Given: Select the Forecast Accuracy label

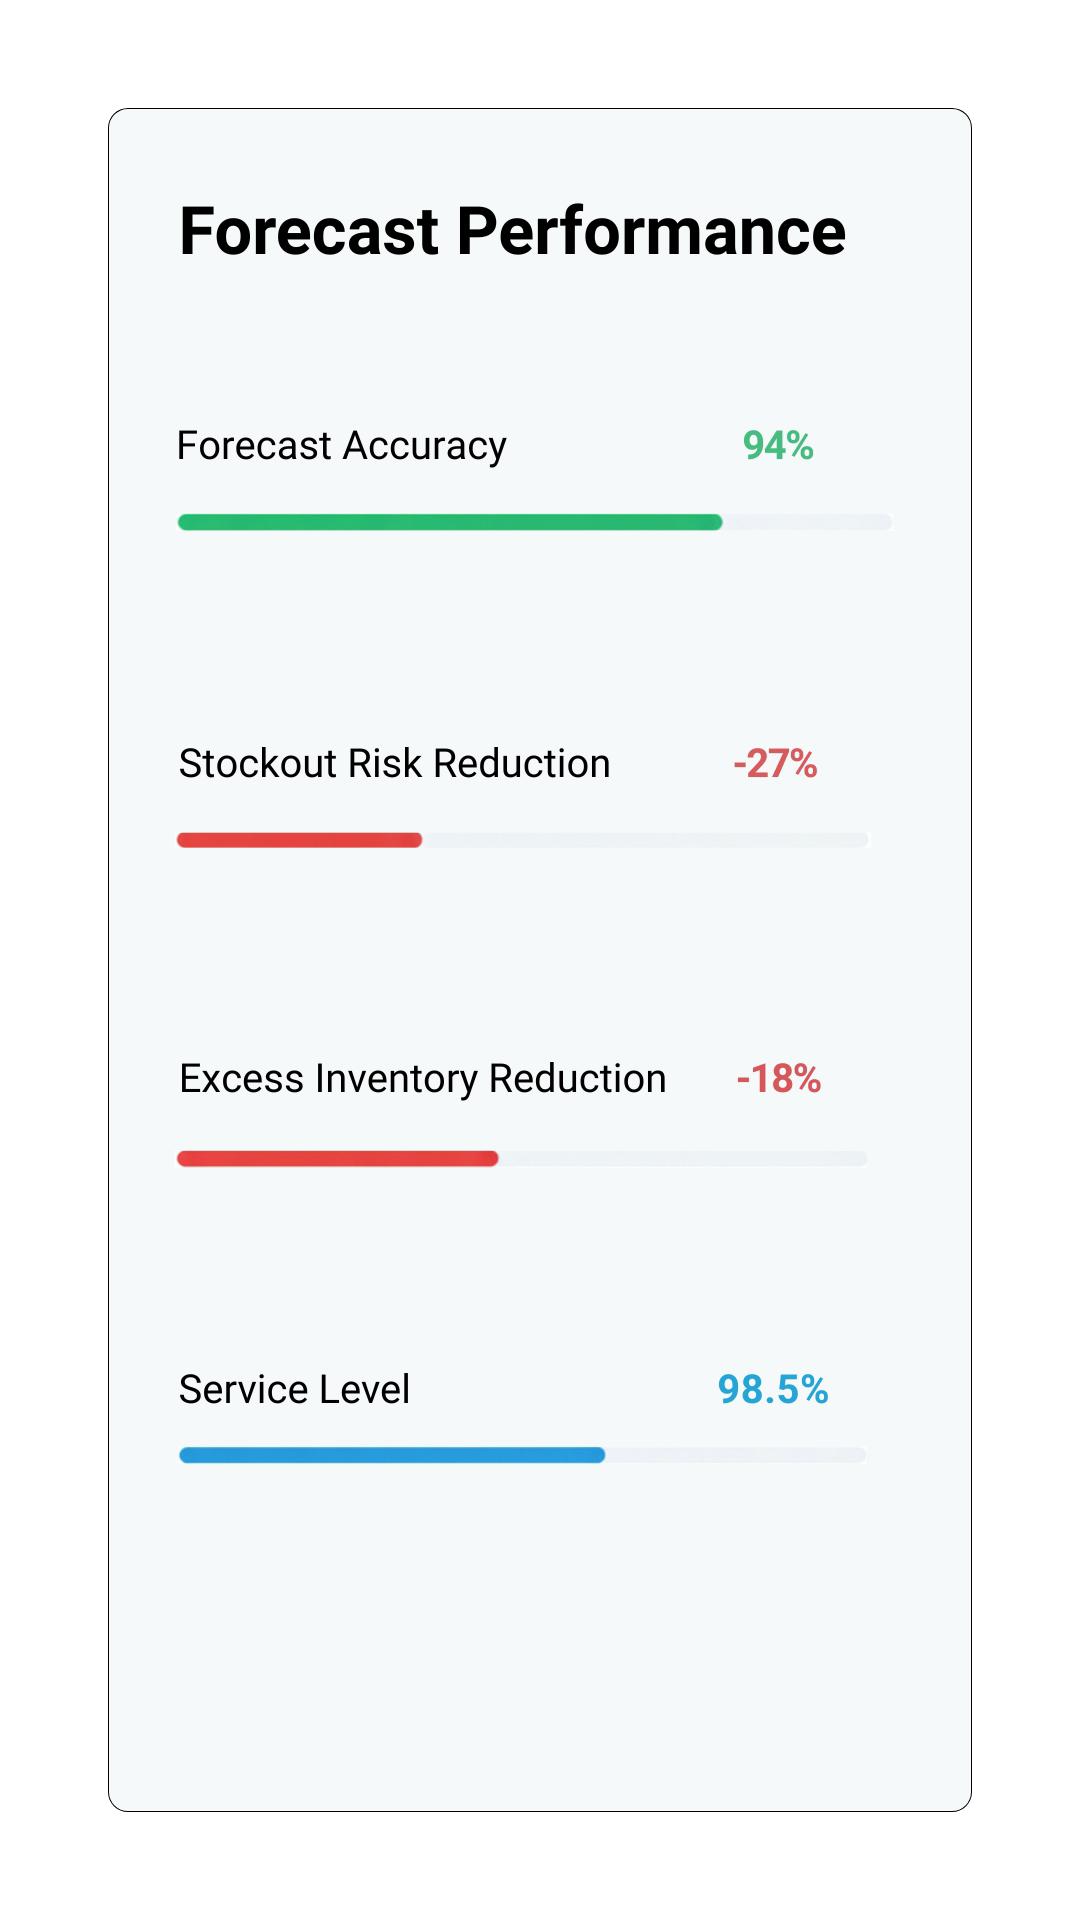Looking at the screenshot, I should (x=341, y=446).
